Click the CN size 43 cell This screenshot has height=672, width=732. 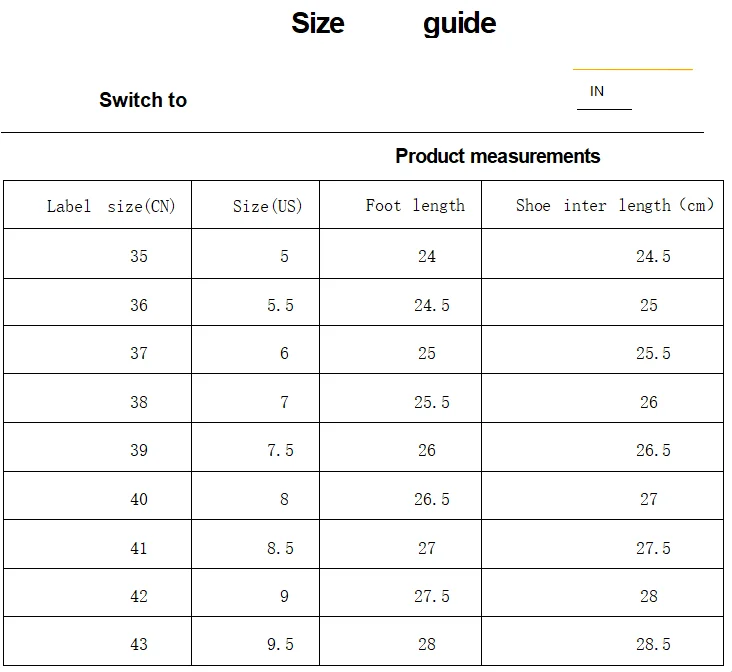(x=98, y=641)
